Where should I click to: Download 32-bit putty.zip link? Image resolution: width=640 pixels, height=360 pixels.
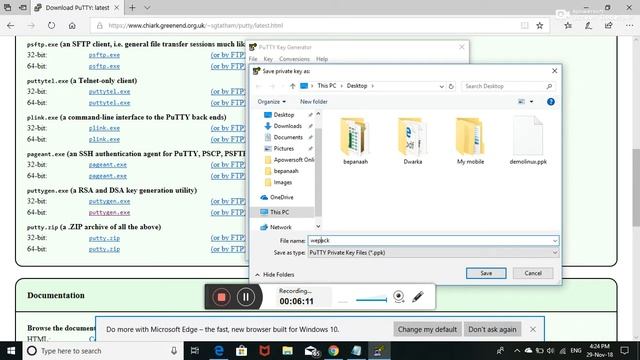tap(104, 238)
